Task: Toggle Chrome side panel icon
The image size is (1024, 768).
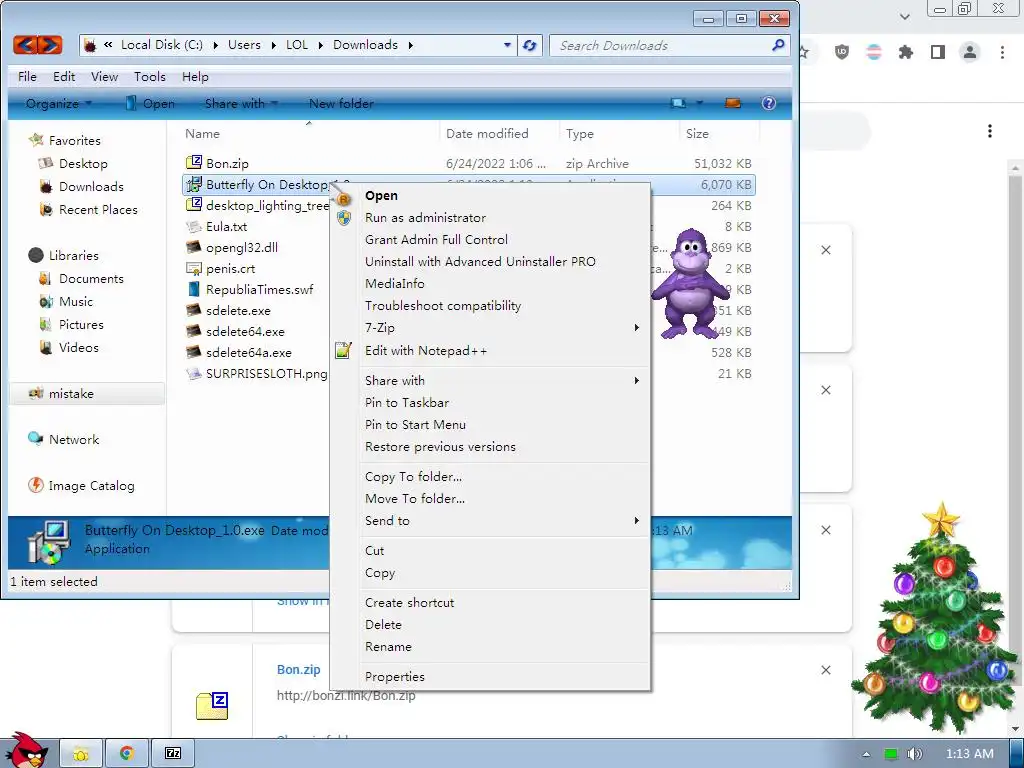Action: click(938, 52)
